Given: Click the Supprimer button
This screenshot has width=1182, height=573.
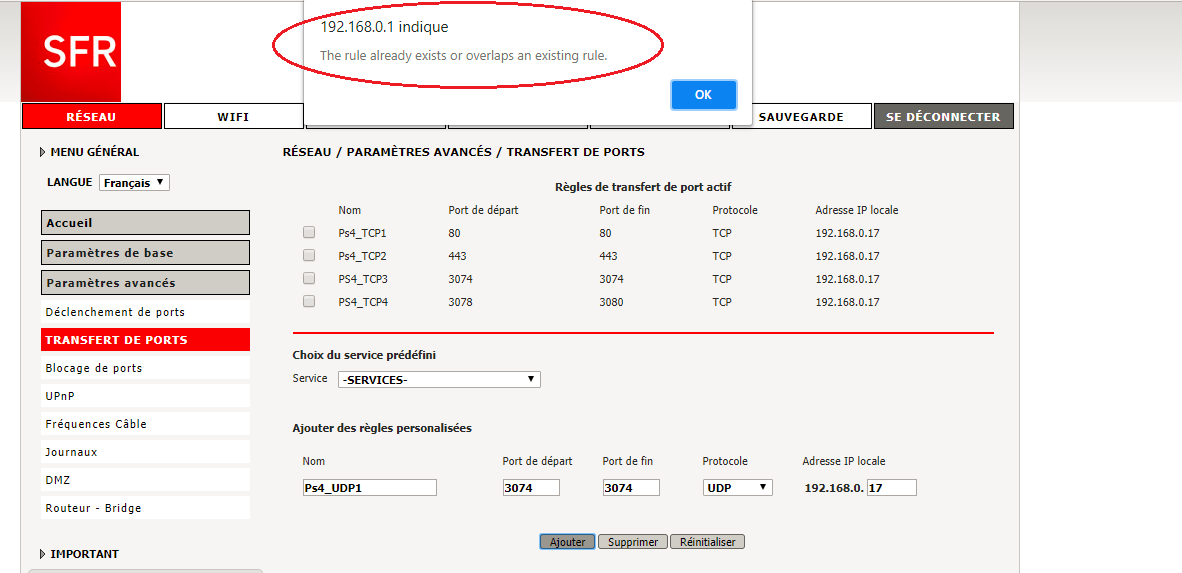Looking at the screenshot, I should pos(633,542).
